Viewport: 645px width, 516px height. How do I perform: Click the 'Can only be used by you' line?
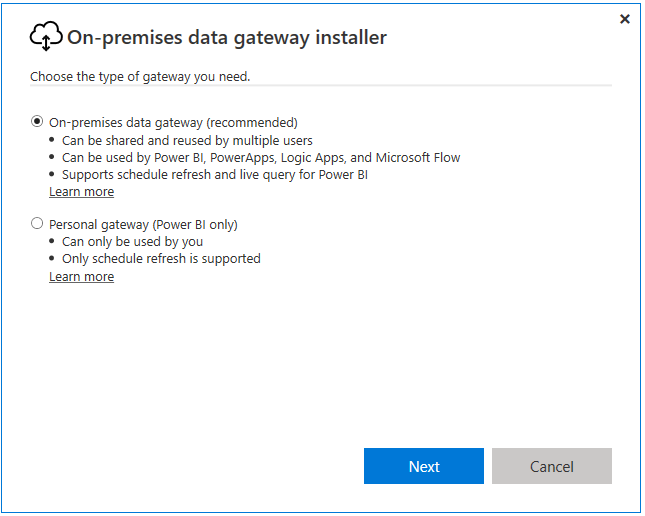click(132, 242)
